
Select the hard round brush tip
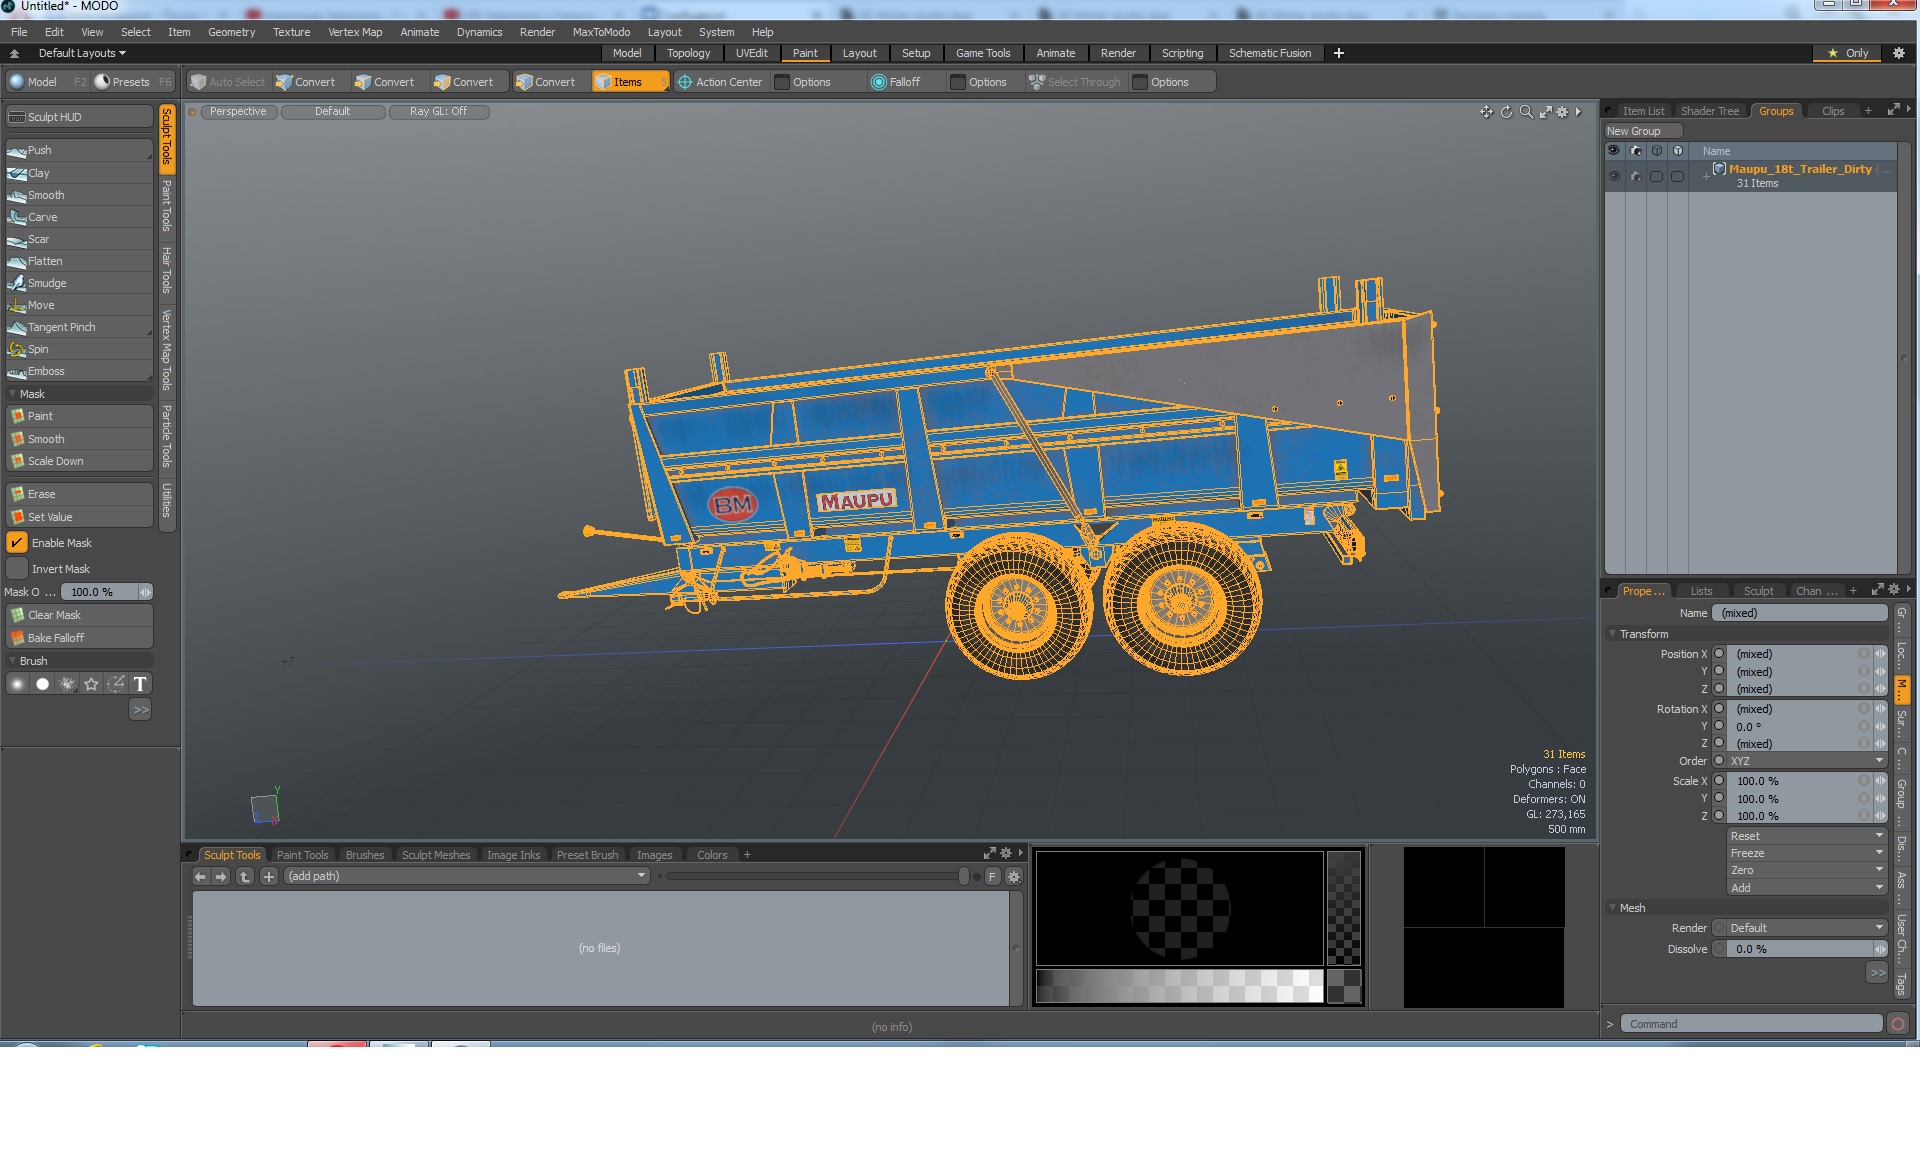42,684
